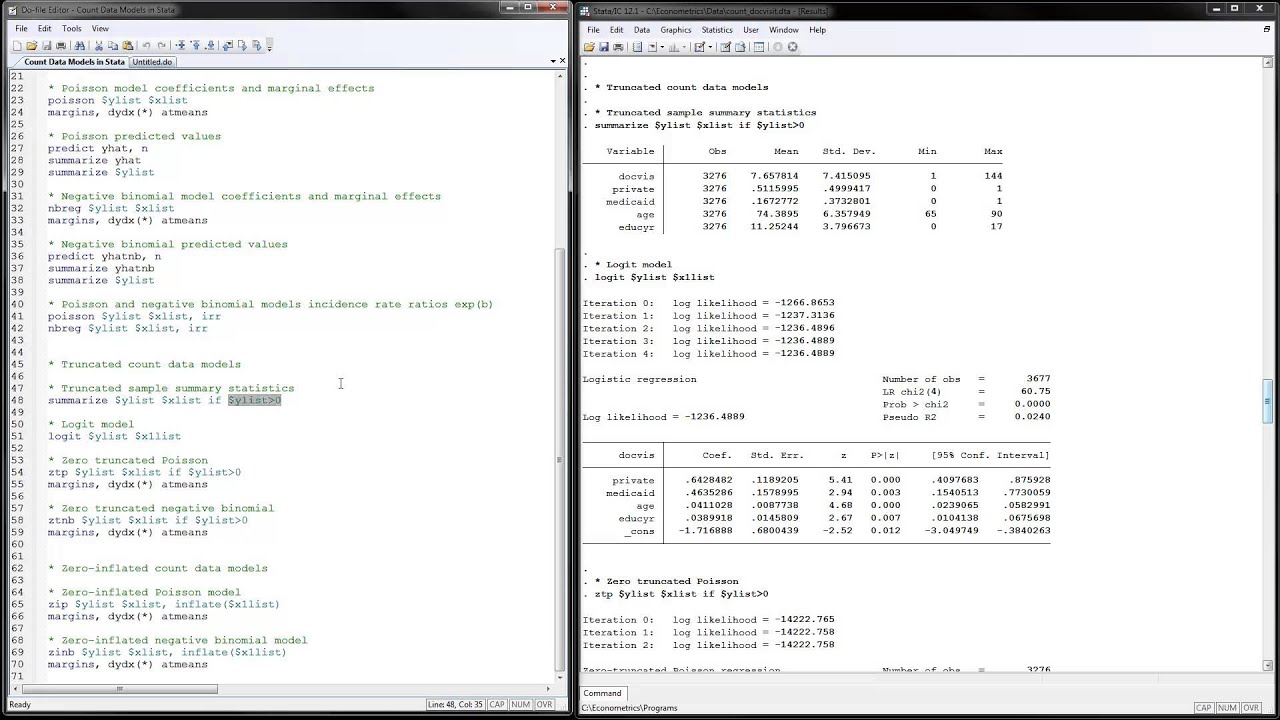Click line 66 zip inflate command
This screenshot has height=720, width=1280.
click(164, 604)
